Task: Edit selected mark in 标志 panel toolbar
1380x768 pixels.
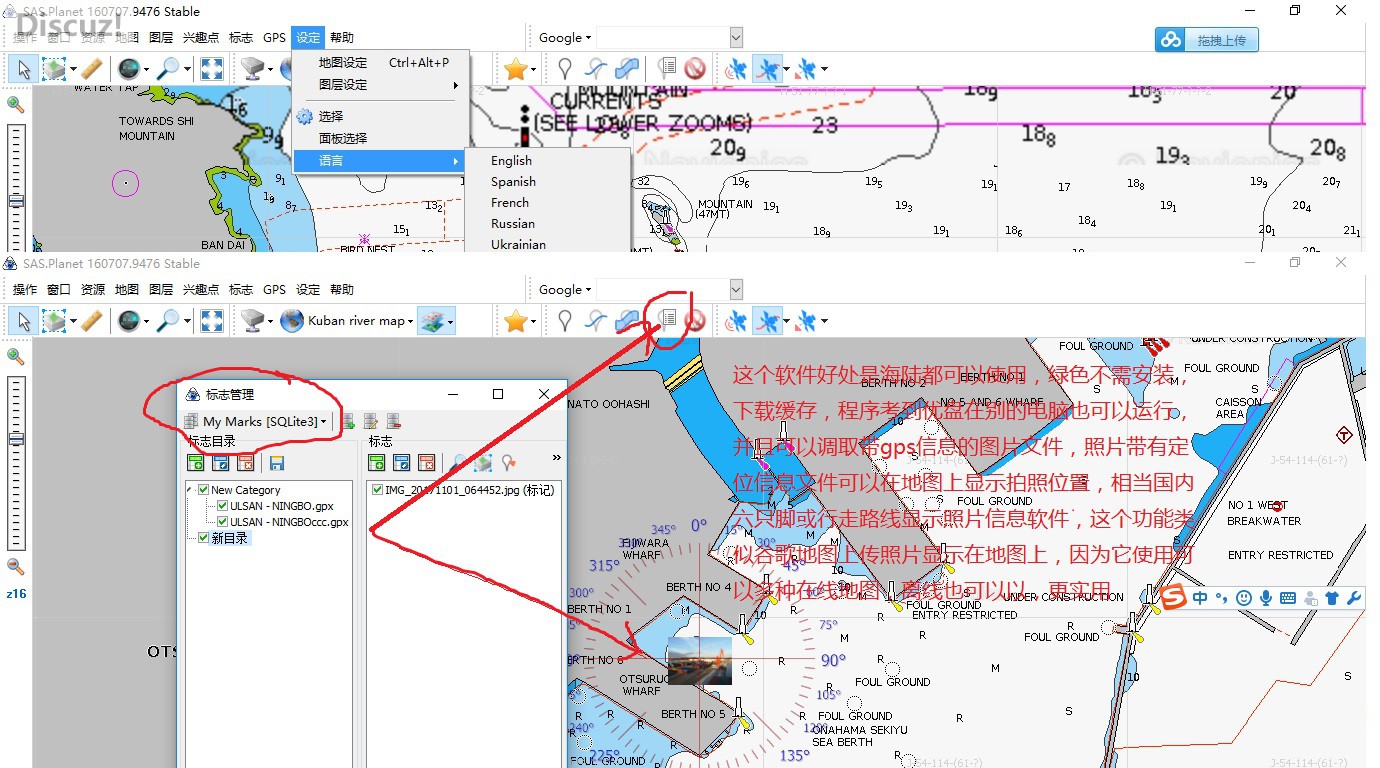Action: (402, 462)
